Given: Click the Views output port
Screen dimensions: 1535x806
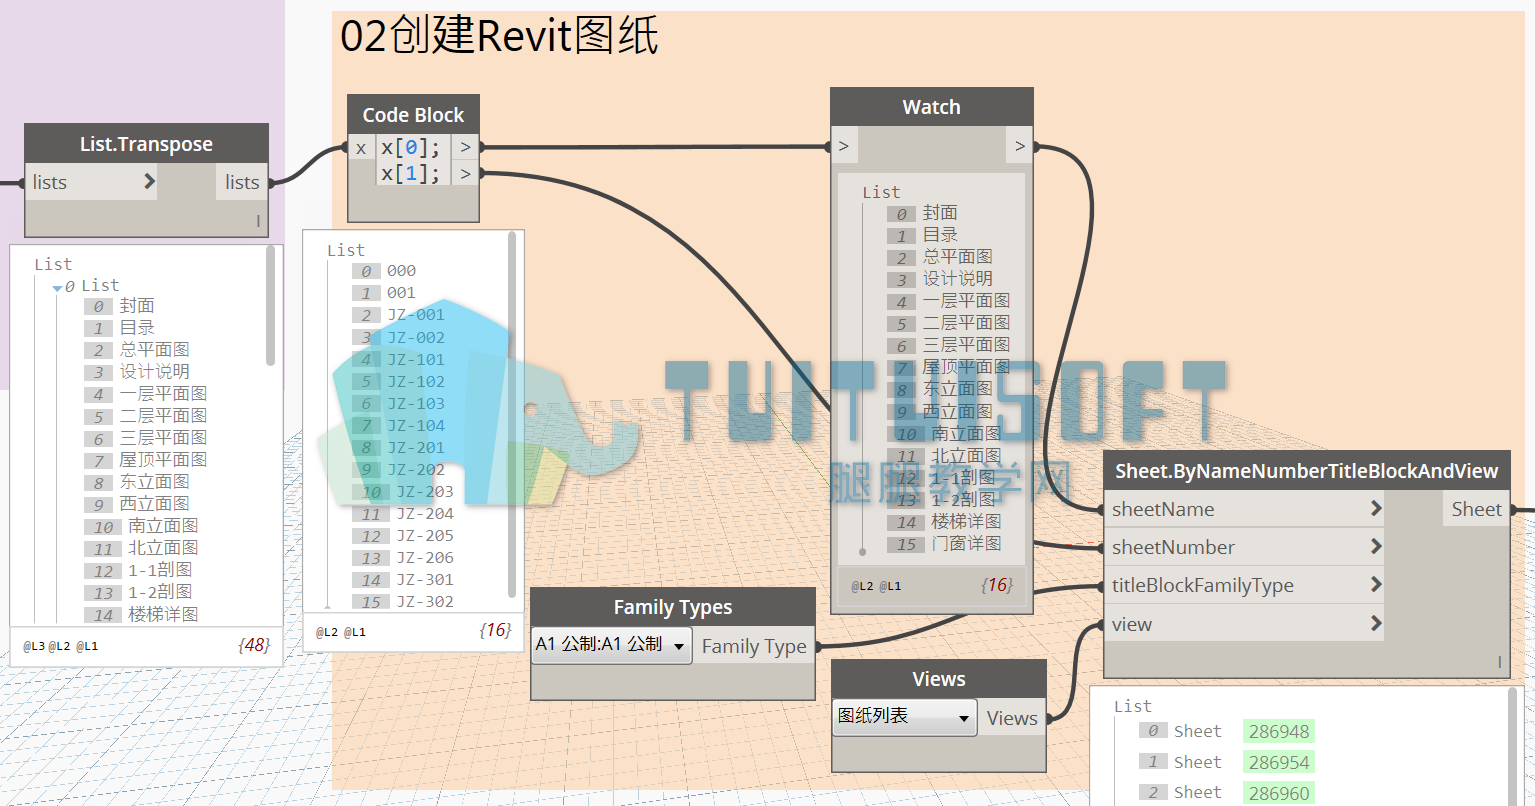Looking at the screenshot, I should 1012,718.
